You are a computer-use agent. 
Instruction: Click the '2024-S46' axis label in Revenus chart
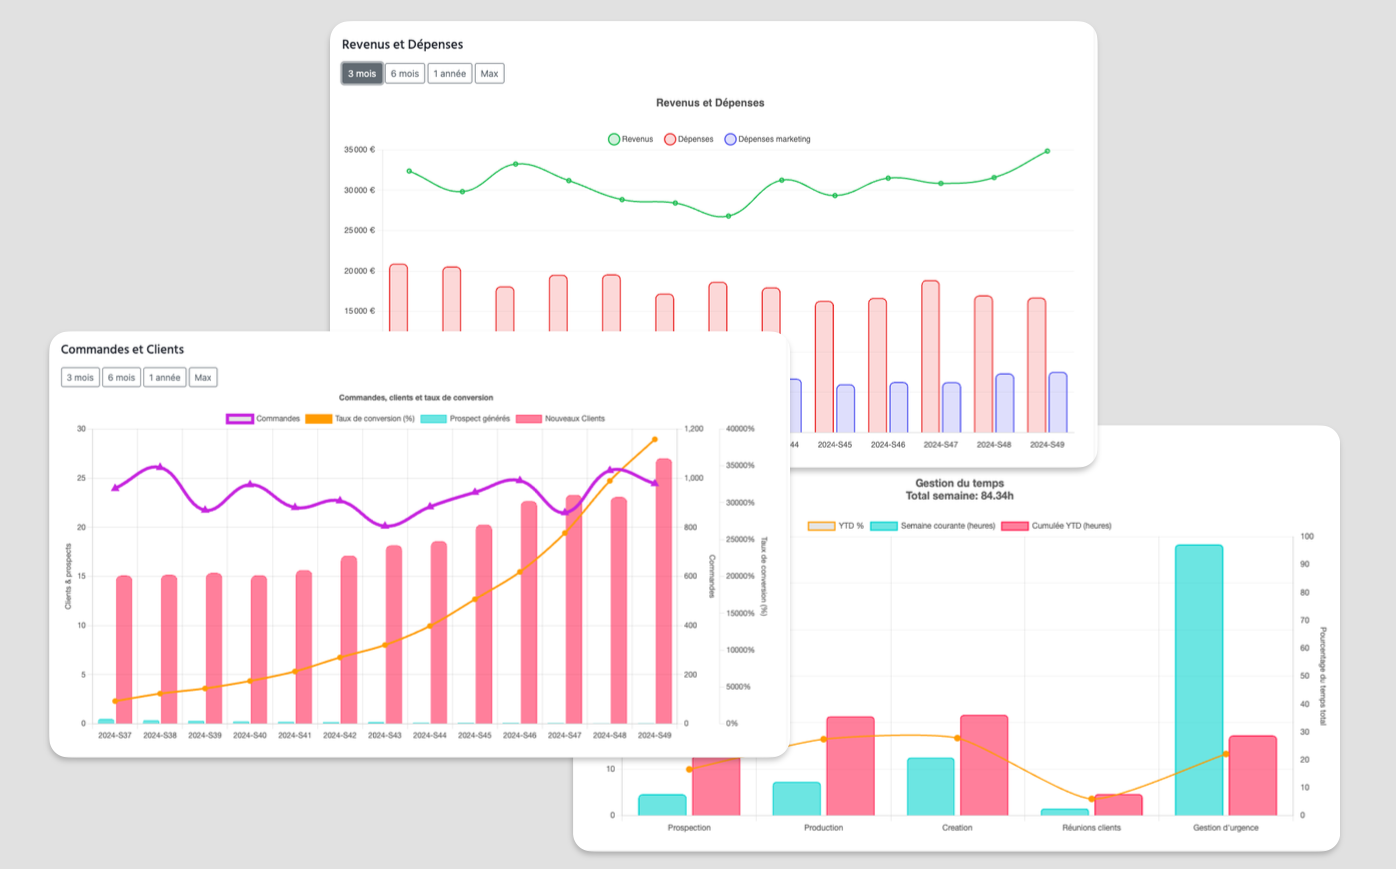pos(887,445)
